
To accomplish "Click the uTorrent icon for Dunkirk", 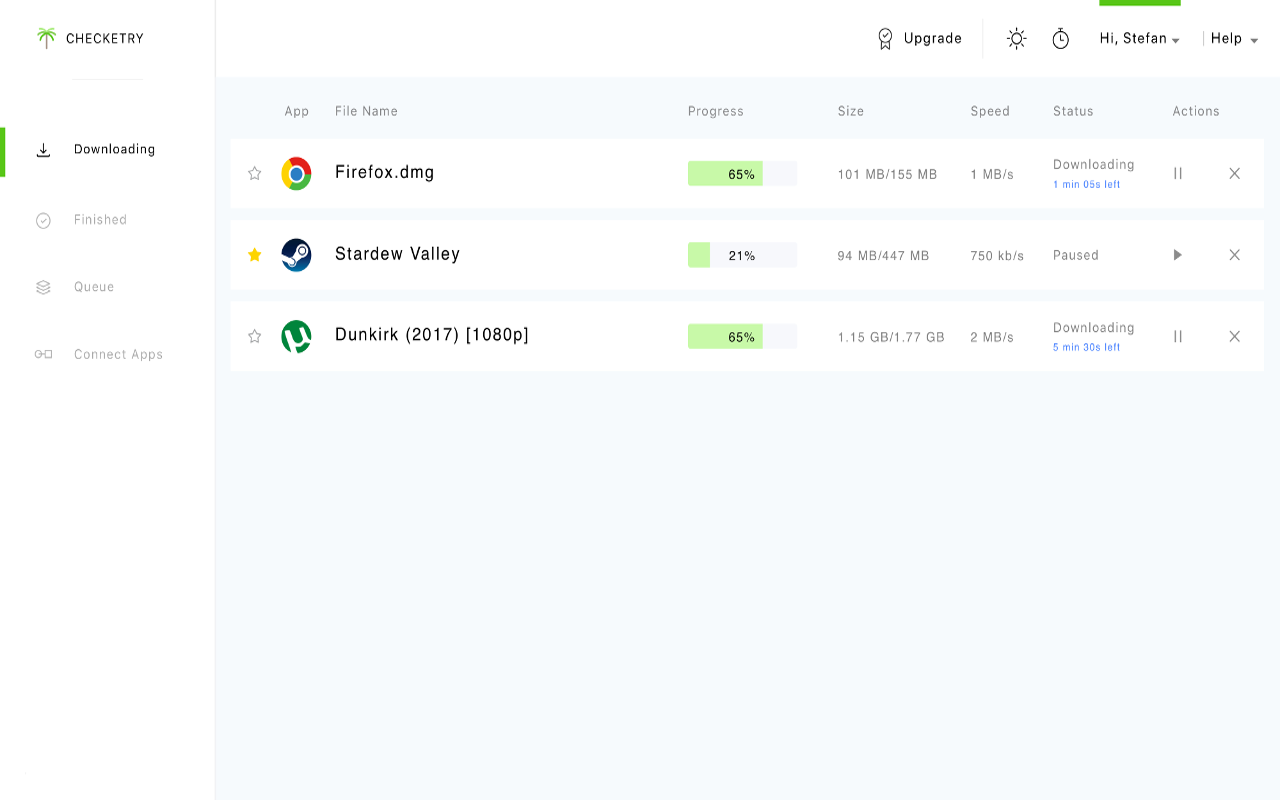I will 296,337.
